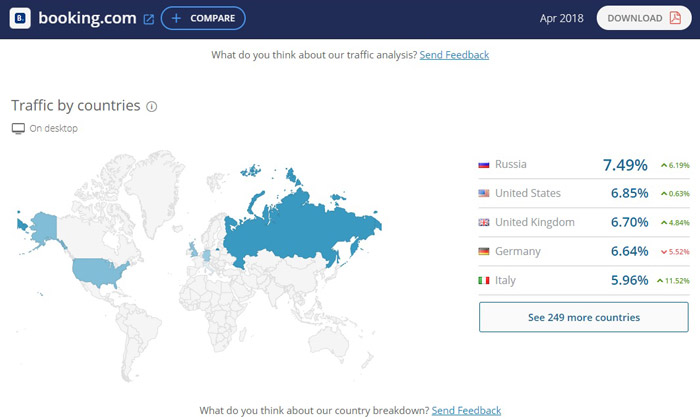The width and height of the screenshot is (700, 419).
Task: Click the 4.84% change indicator
Action: coord(675,223)
